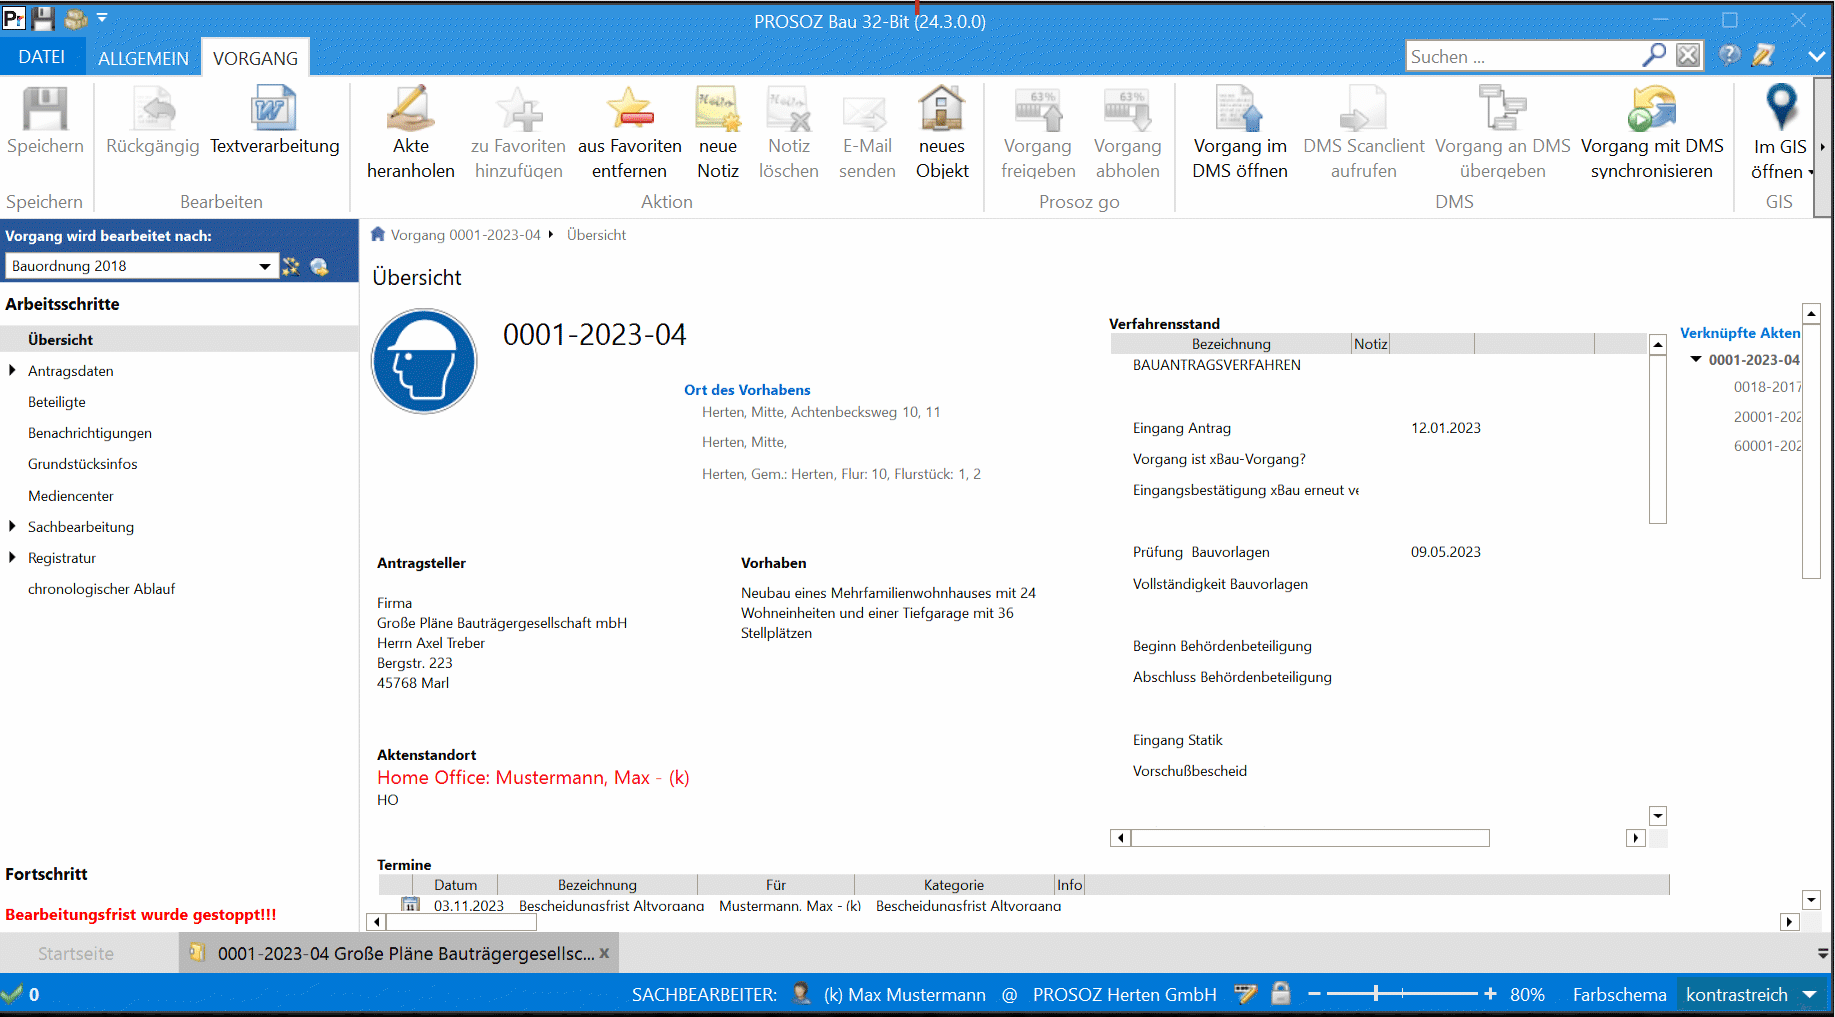Open Grundstücksinfos work step
This screenshot has width=1835, height=1017.
coord(83,463)
